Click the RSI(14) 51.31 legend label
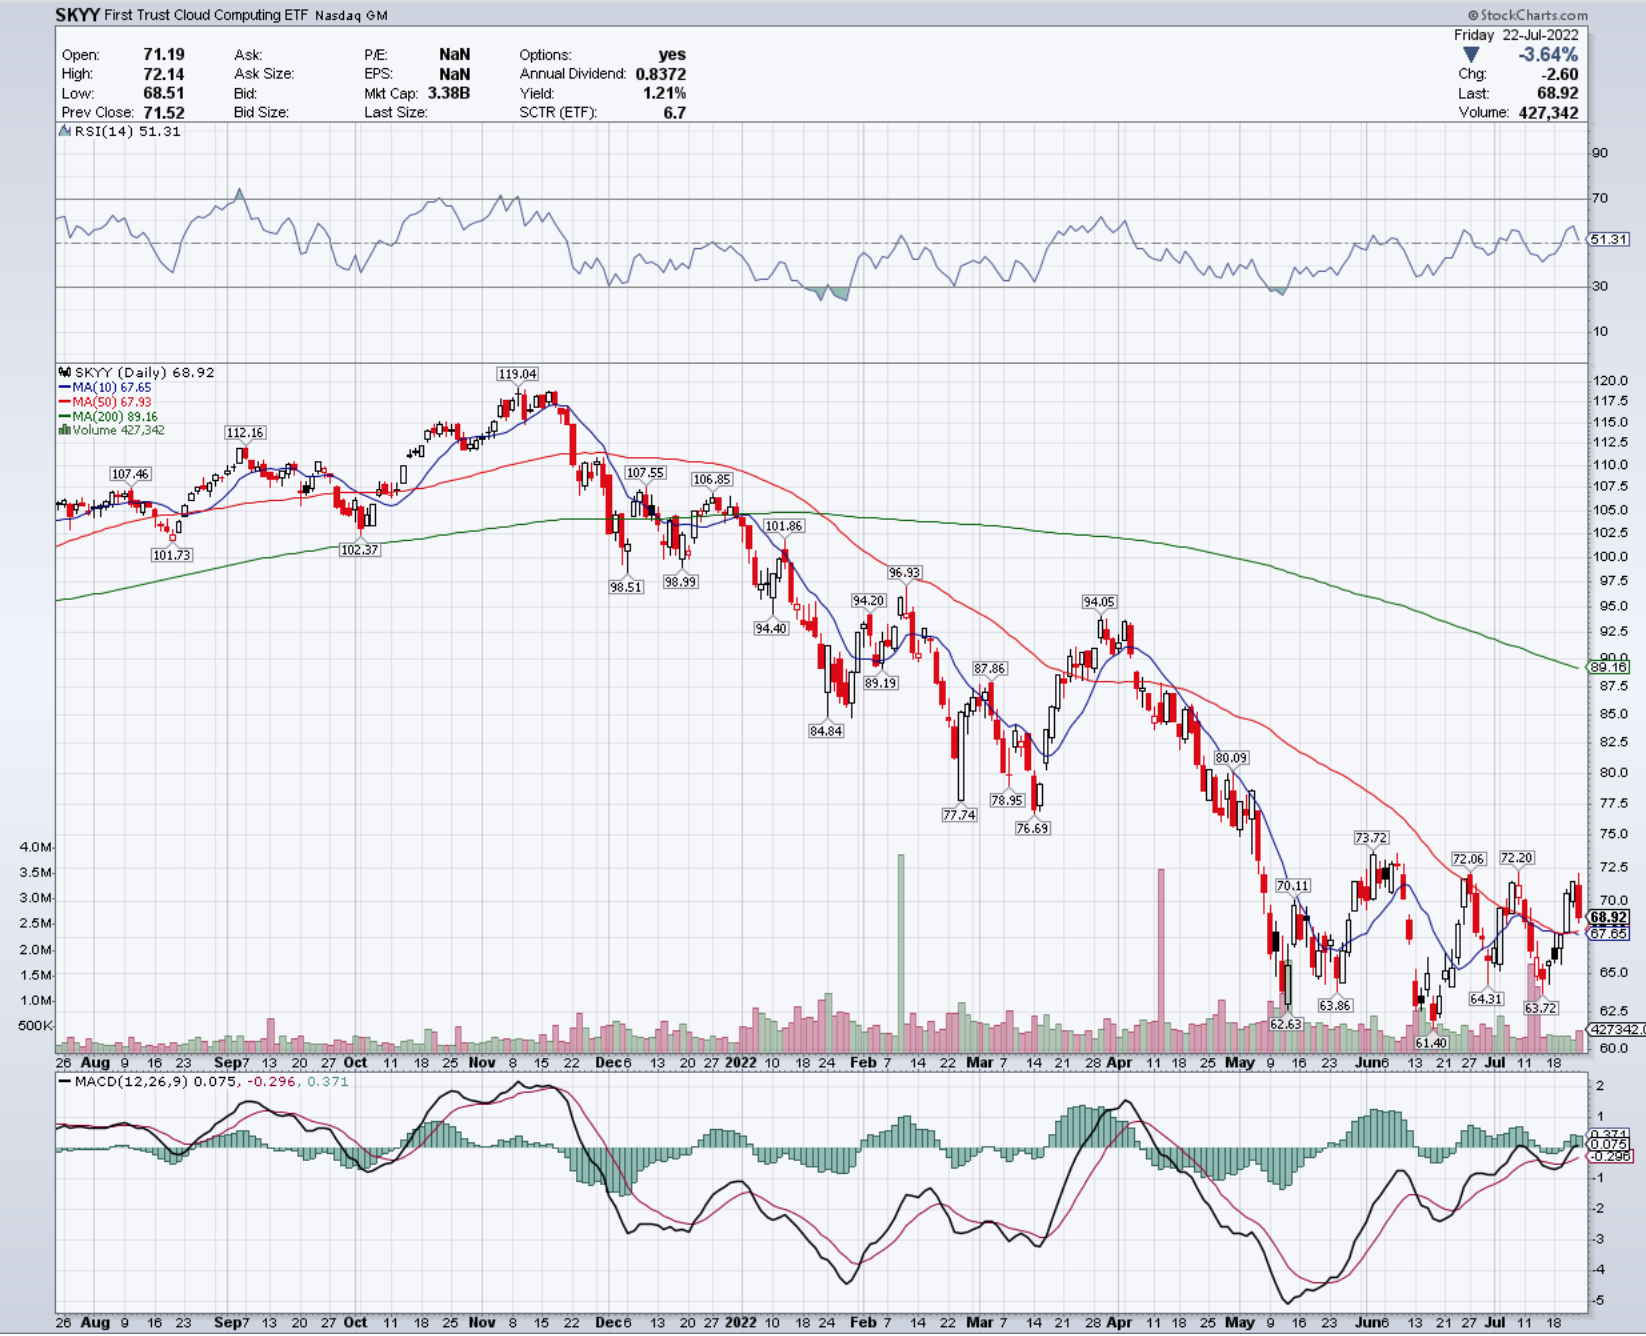This screenshot has height=1336, width=1646. point(128,131)
